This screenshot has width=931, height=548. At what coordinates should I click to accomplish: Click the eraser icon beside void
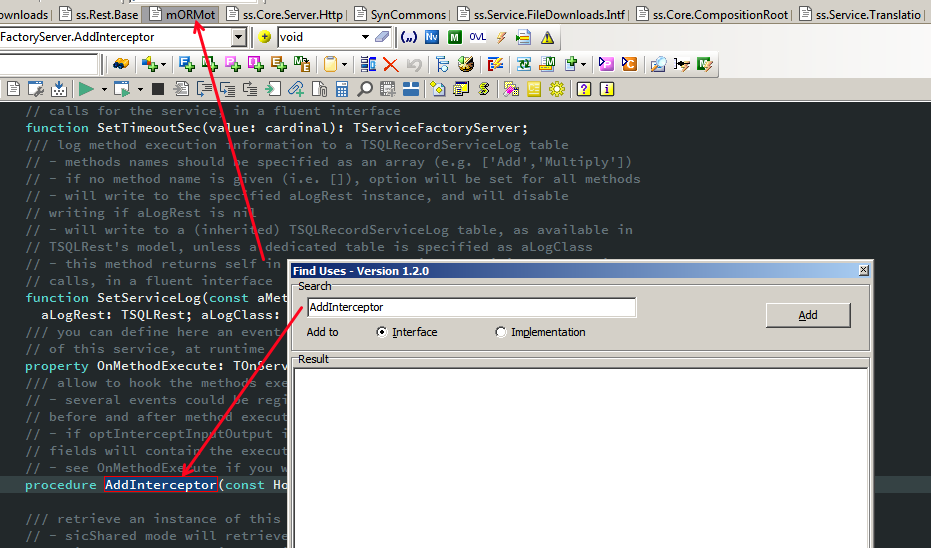click(382, 37)
